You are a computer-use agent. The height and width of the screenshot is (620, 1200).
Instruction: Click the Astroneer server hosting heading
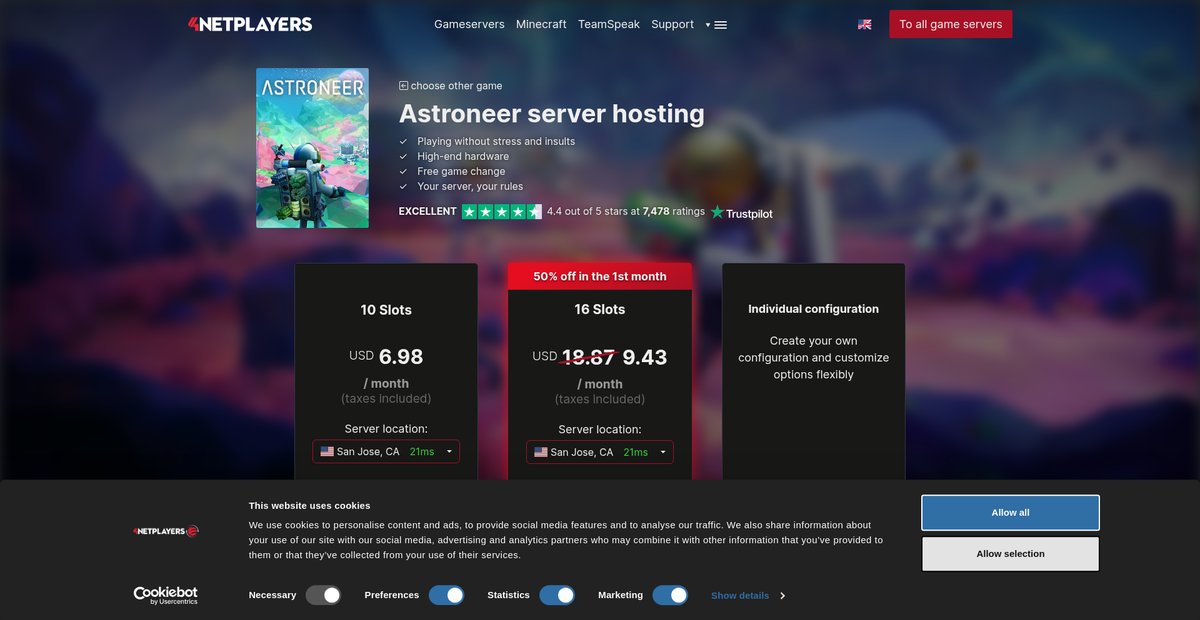pyautogui.click(x=552, y=114)
